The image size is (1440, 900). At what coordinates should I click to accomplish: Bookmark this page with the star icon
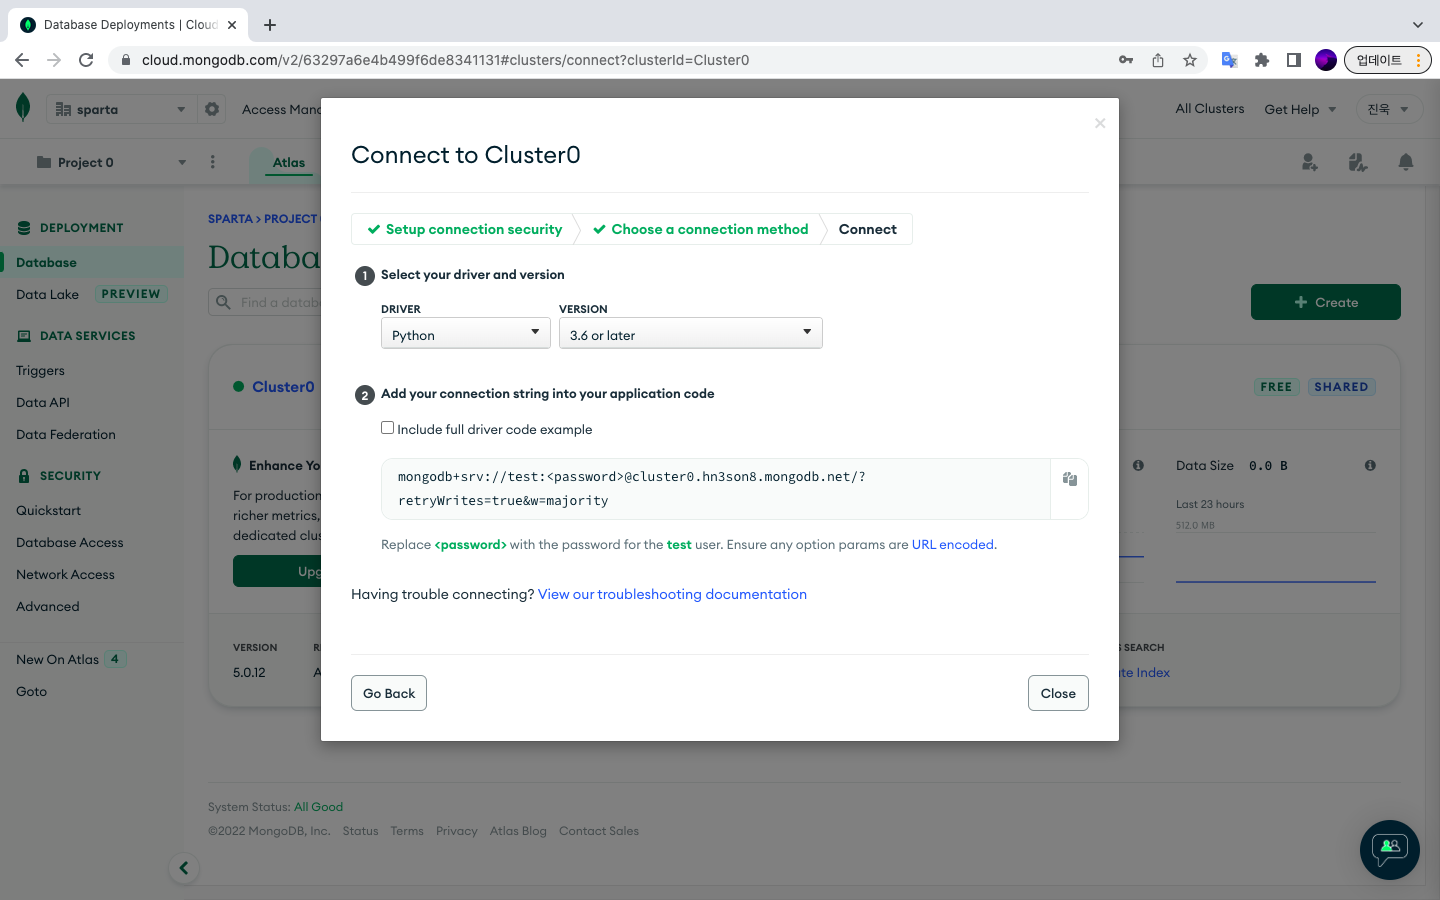coord(1190,60)
